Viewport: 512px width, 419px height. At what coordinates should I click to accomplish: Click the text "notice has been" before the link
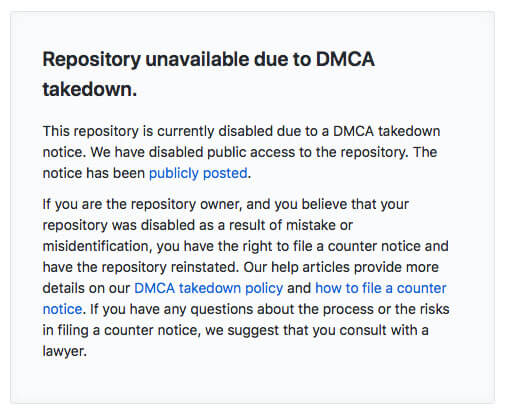tap(94, 174)
